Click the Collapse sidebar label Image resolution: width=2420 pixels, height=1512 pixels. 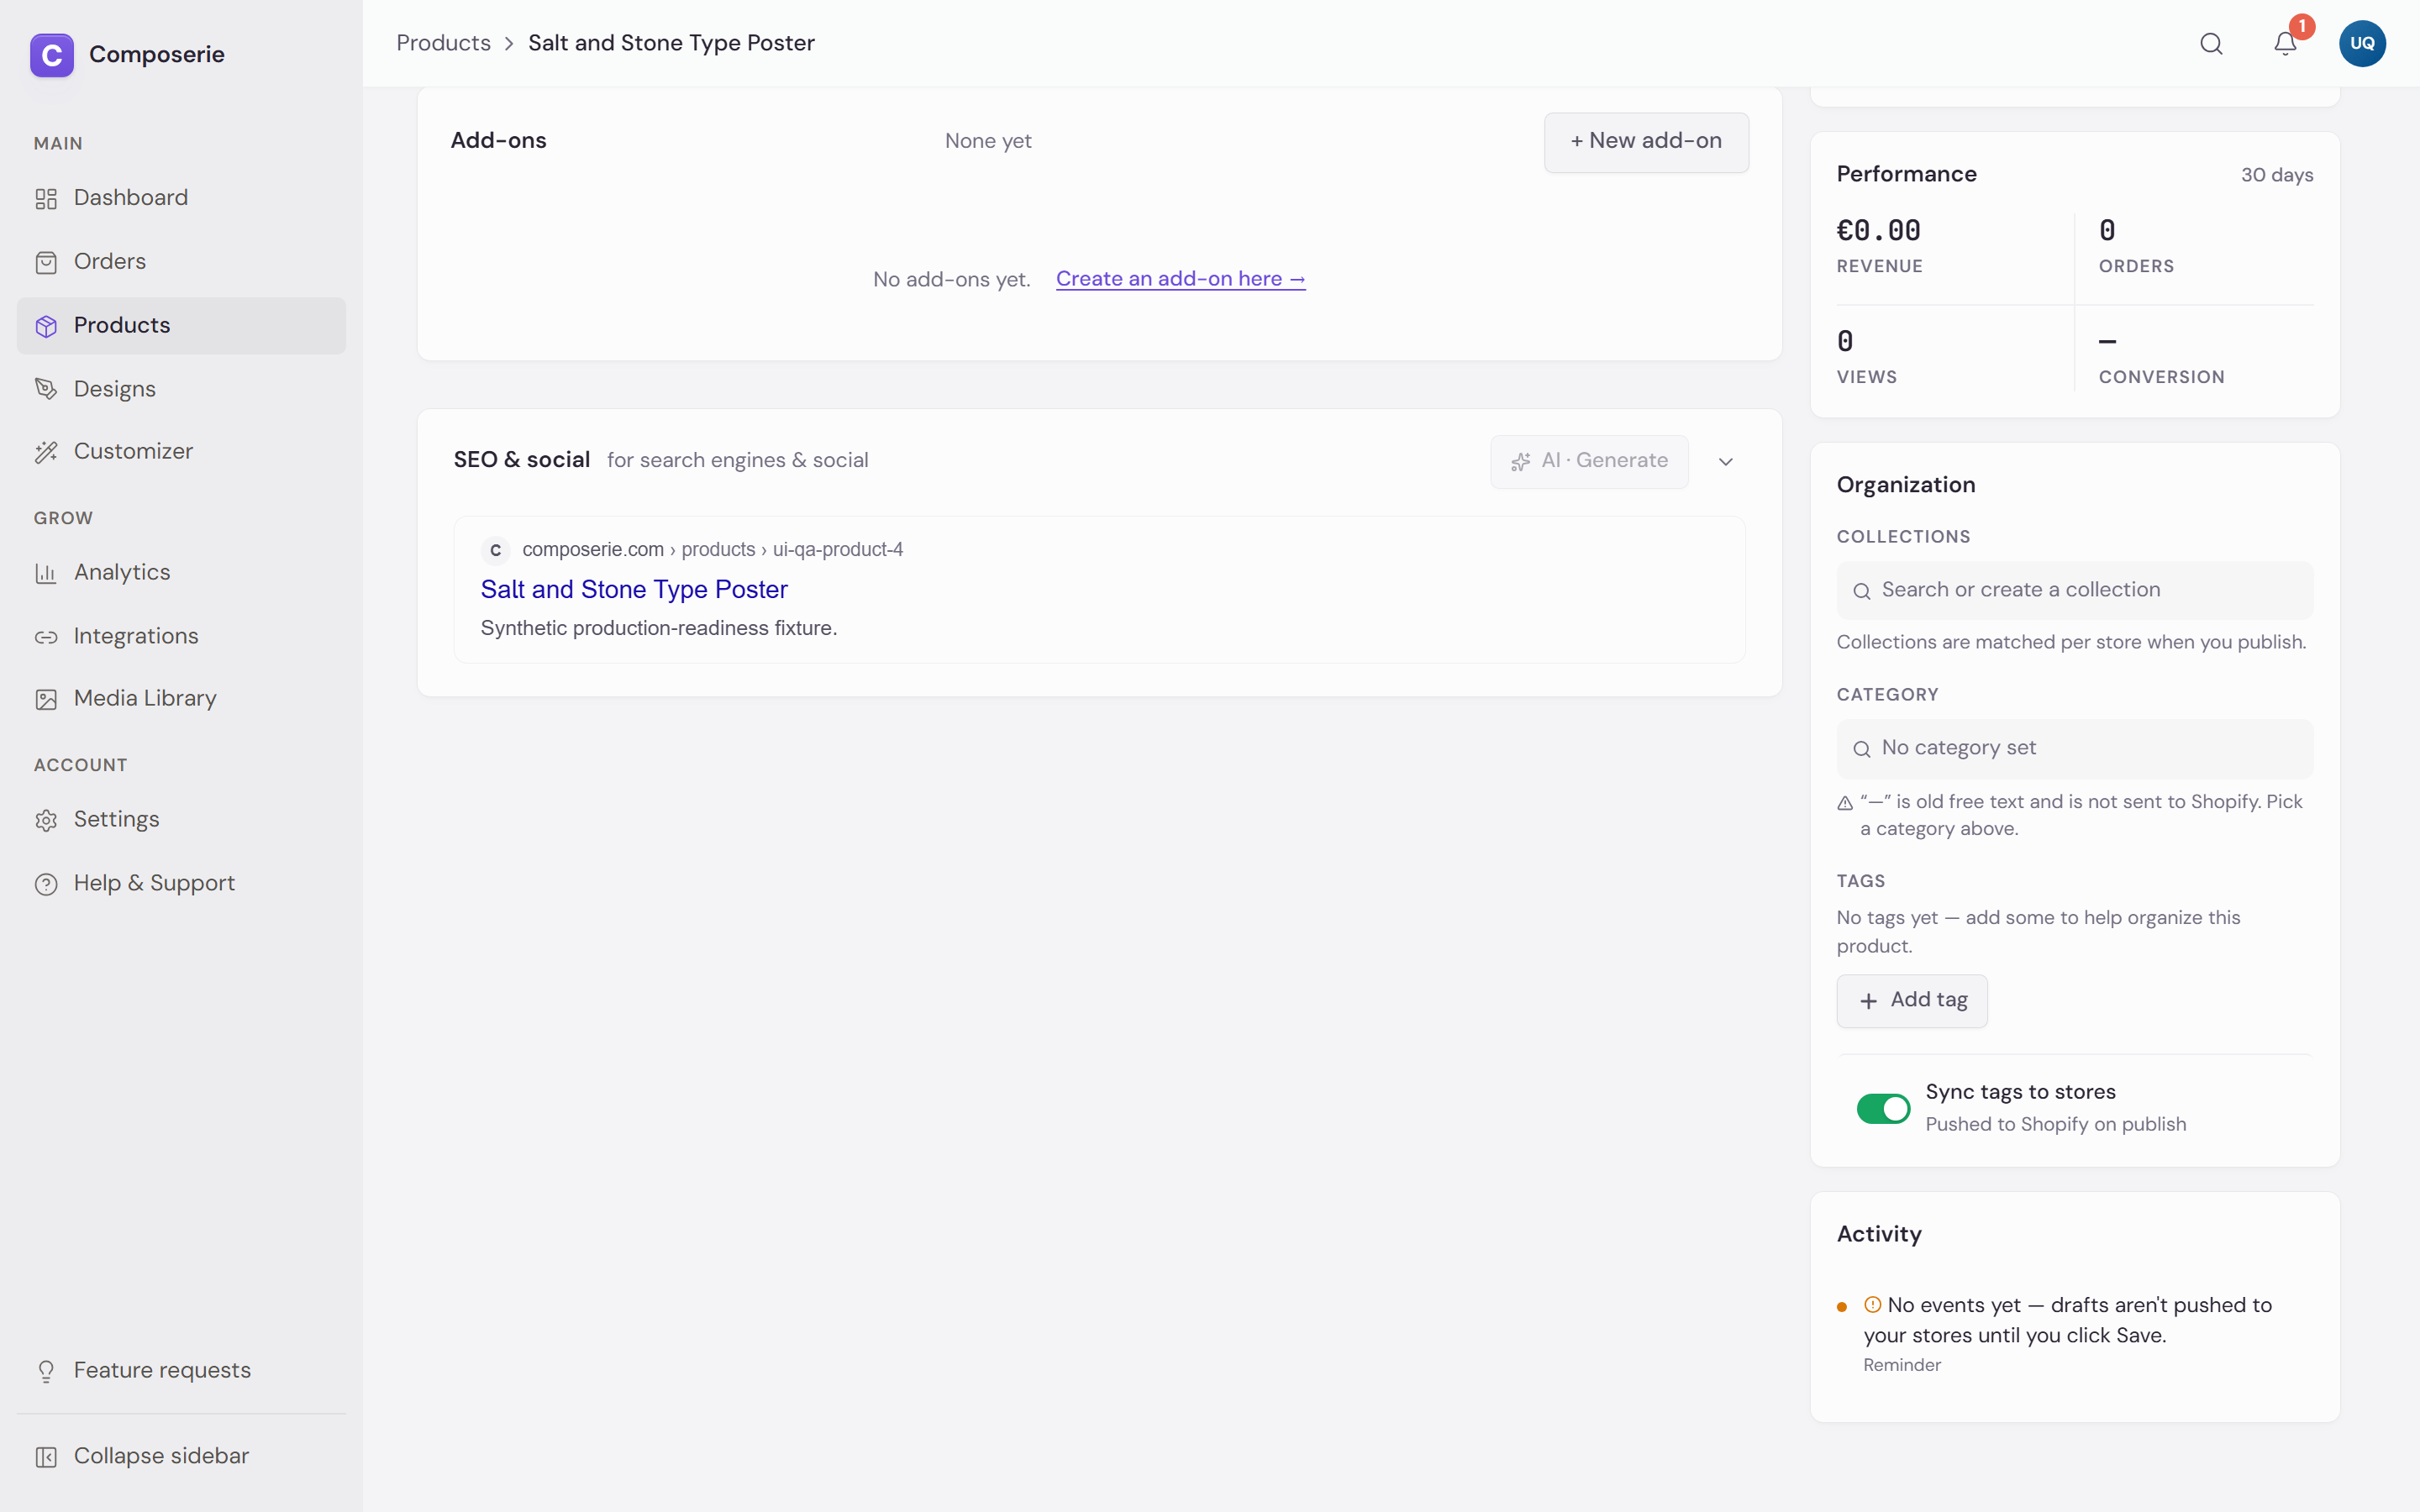coord(161,1456)
